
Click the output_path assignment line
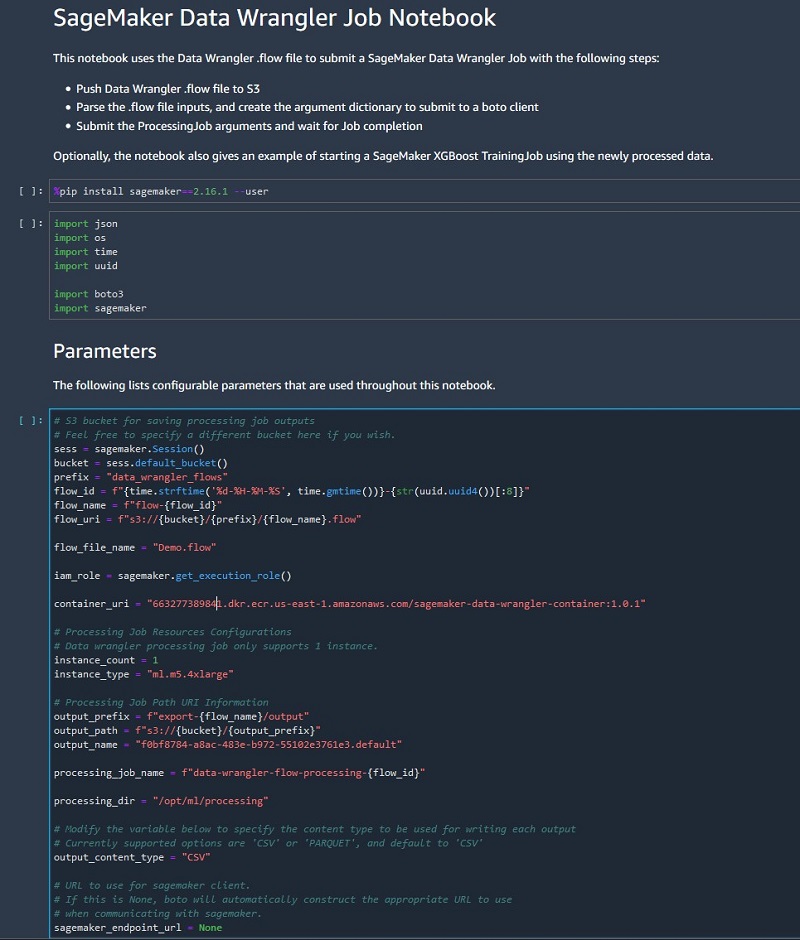[x=187, y=731]
